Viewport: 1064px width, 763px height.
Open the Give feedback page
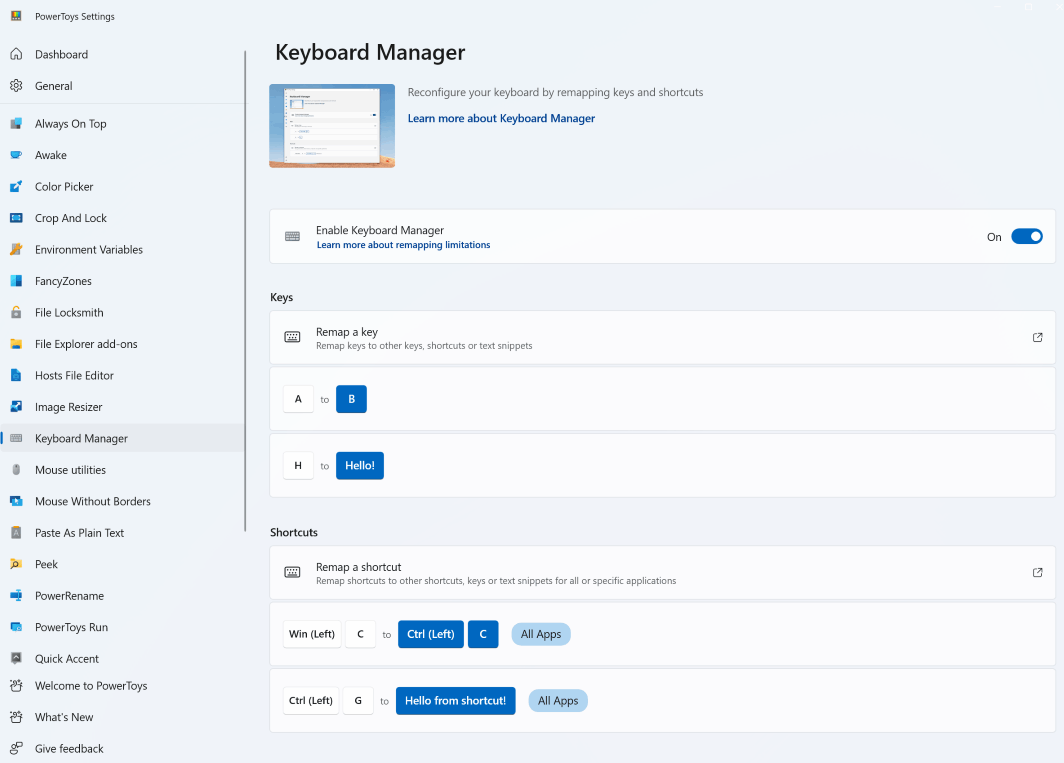click(122, 749)
